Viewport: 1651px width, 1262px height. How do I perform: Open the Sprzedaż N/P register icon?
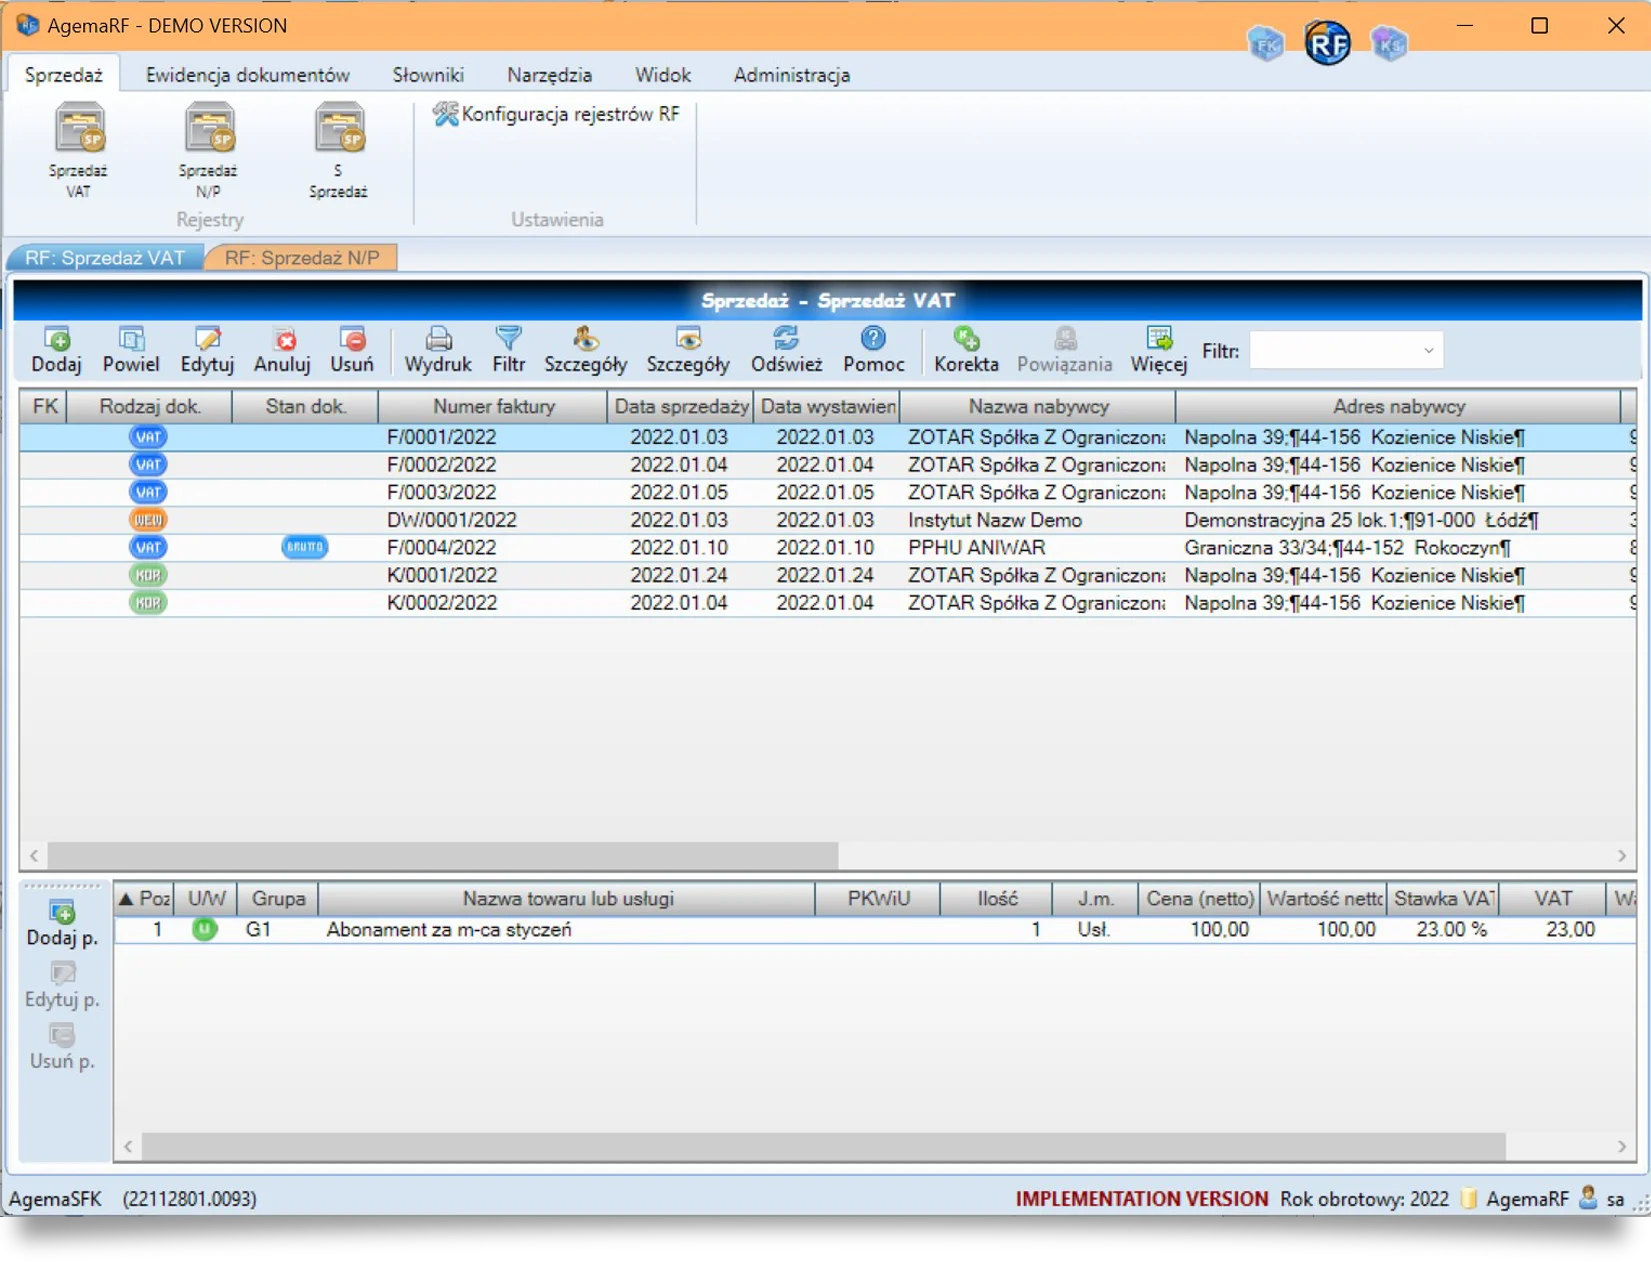coord(208,150)
